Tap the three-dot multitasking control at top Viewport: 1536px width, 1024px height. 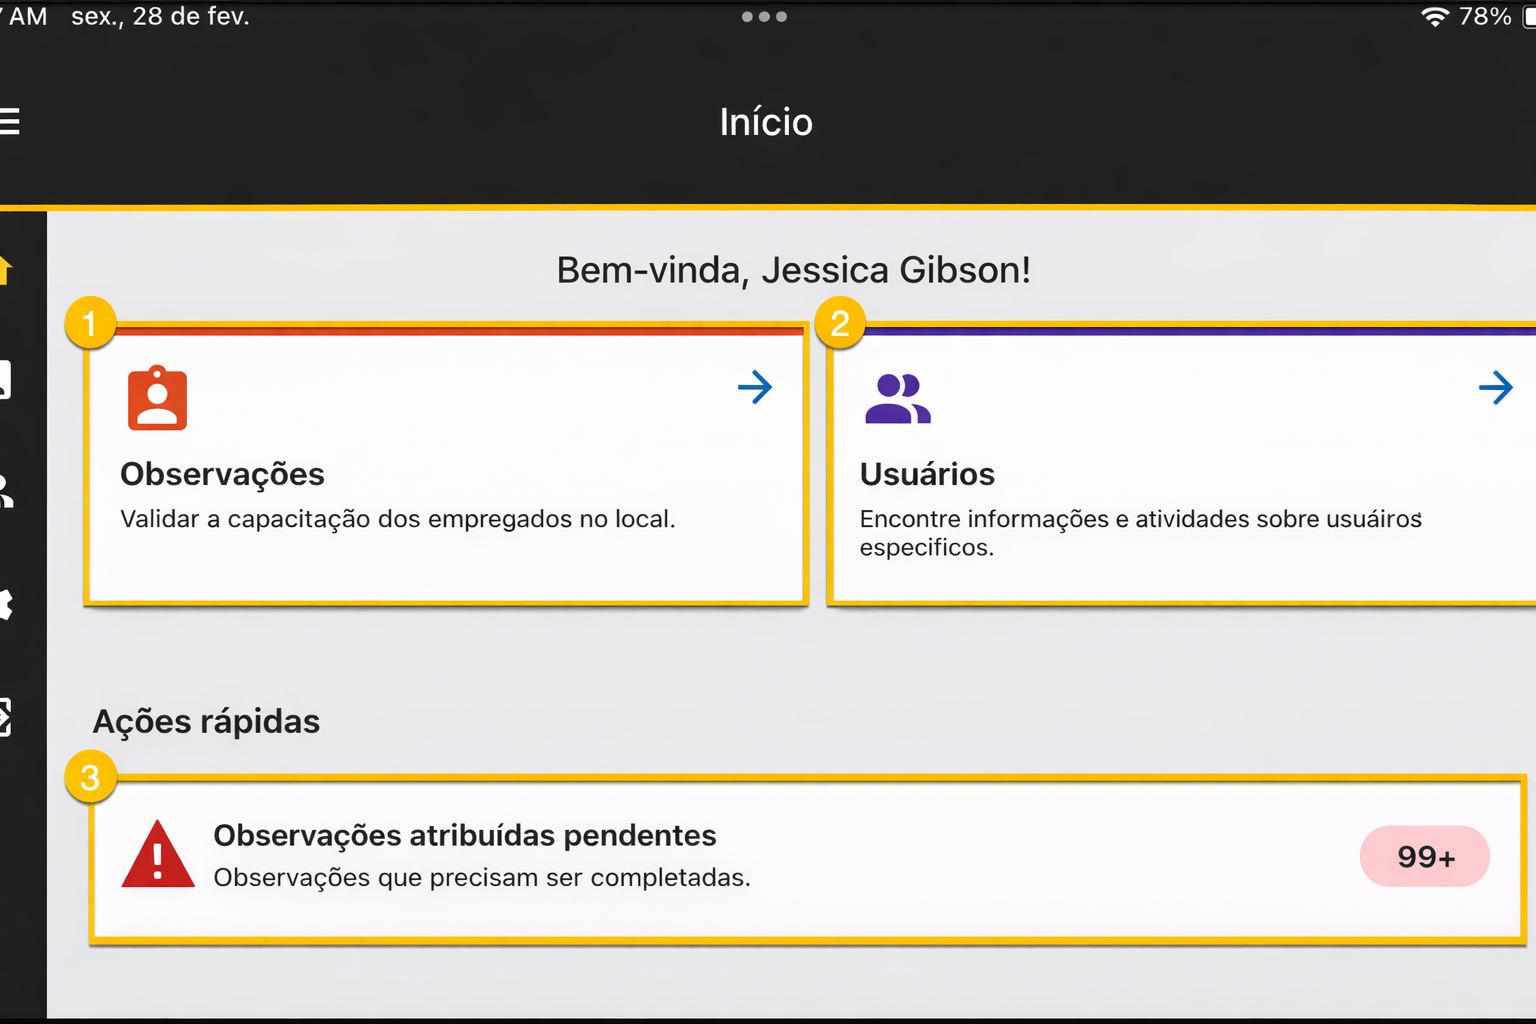[x=764, y=17]
